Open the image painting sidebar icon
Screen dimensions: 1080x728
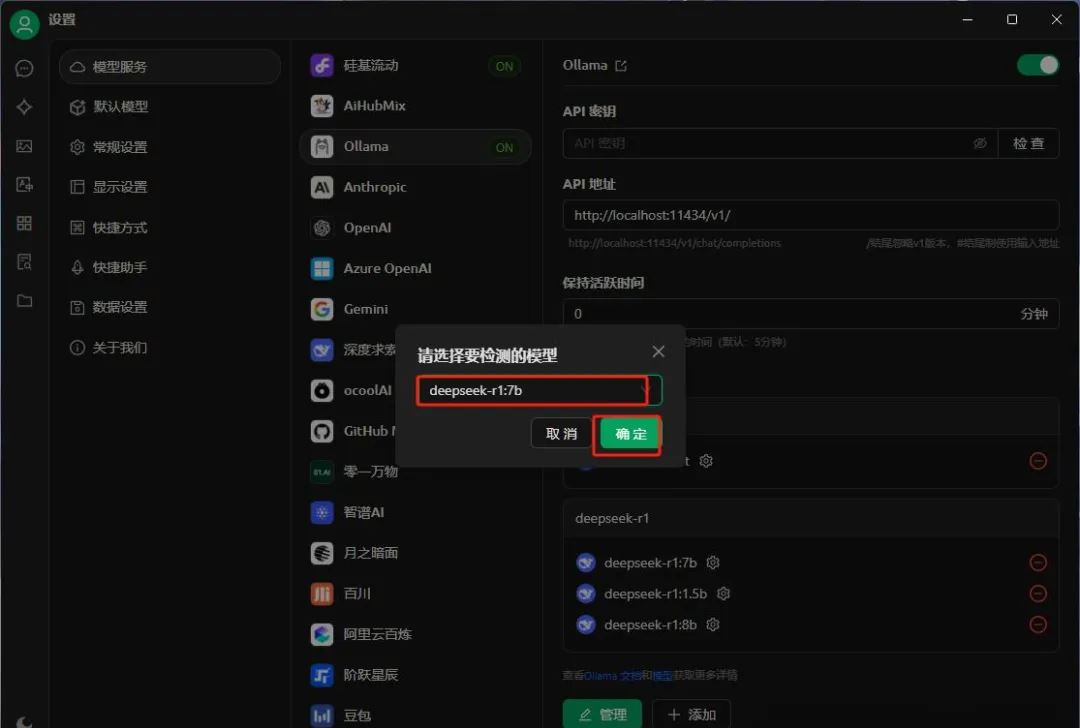[x=24, y=146]
